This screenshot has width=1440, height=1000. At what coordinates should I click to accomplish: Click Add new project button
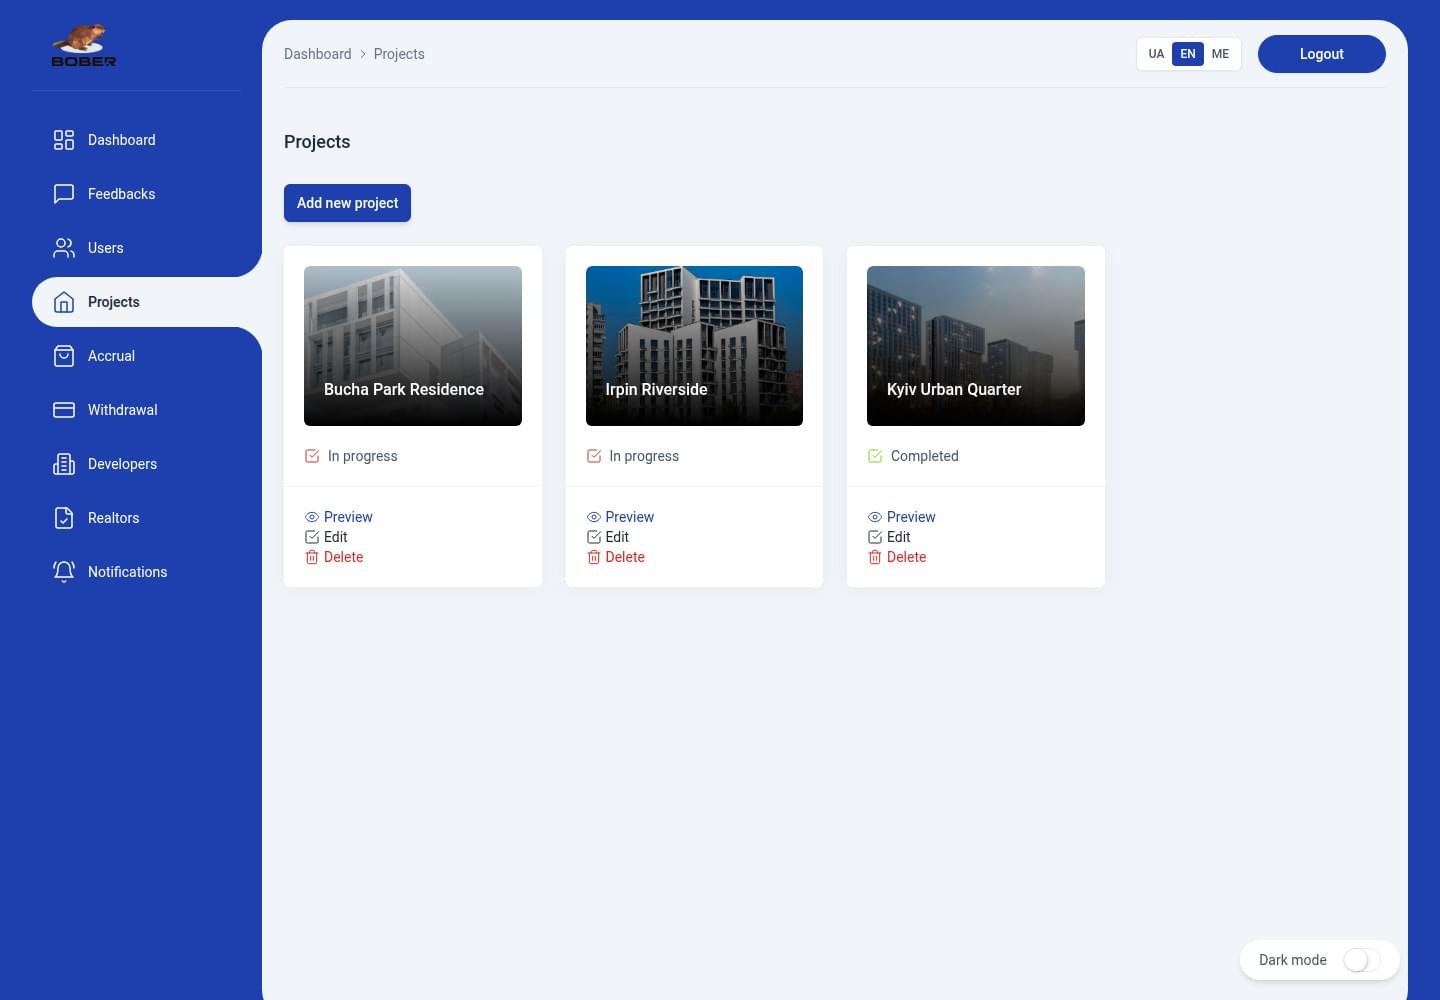[x=347, y=203]
